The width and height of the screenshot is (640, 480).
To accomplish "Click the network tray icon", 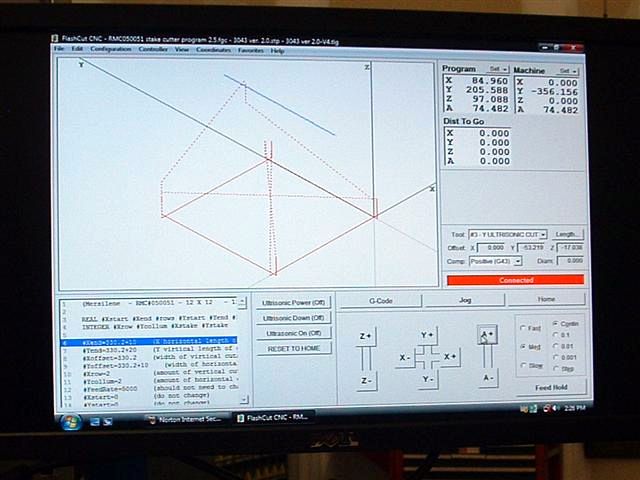I will [x=534, y=408].
